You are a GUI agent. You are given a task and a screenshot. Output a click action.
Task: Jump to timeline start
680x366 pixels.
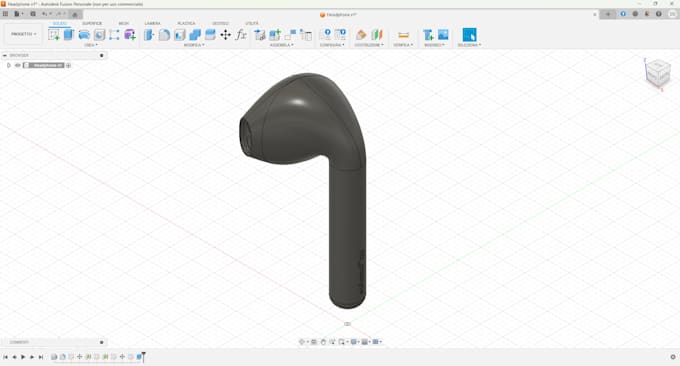tap(5, 357)
